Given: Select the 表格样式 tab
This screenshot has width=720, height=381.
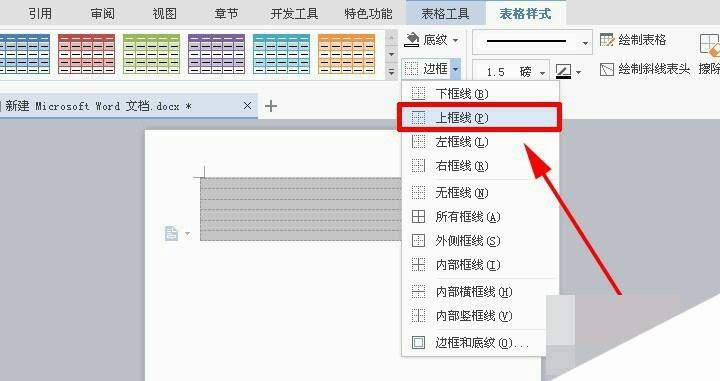Looking at the screenshot, I should (525, 13).
